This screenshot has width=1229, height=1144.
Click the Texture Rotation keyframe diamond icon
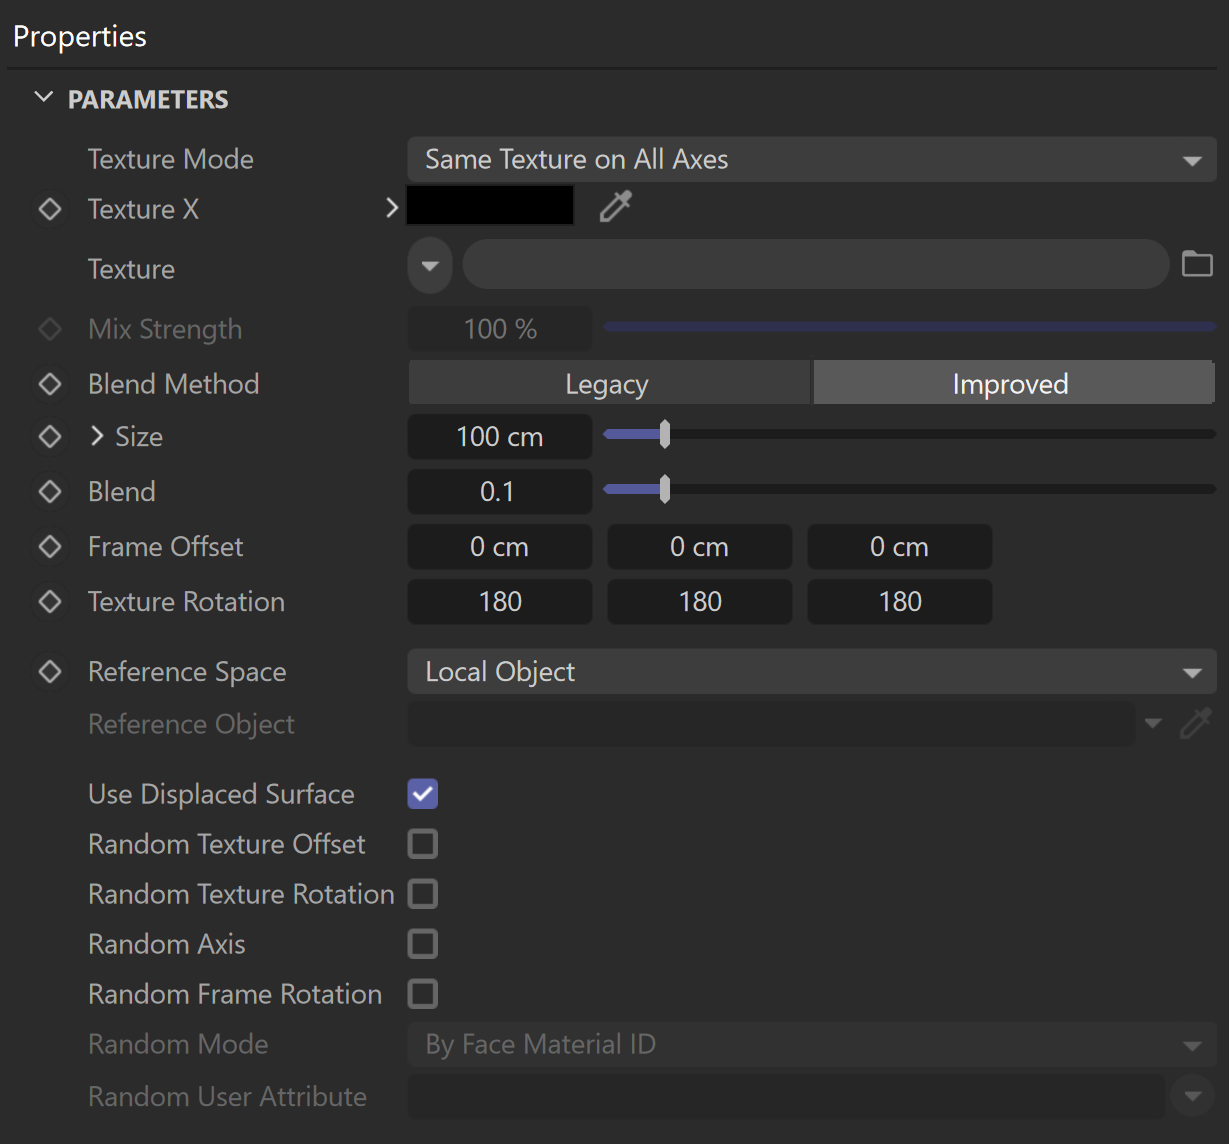click(x=50, y=602)
